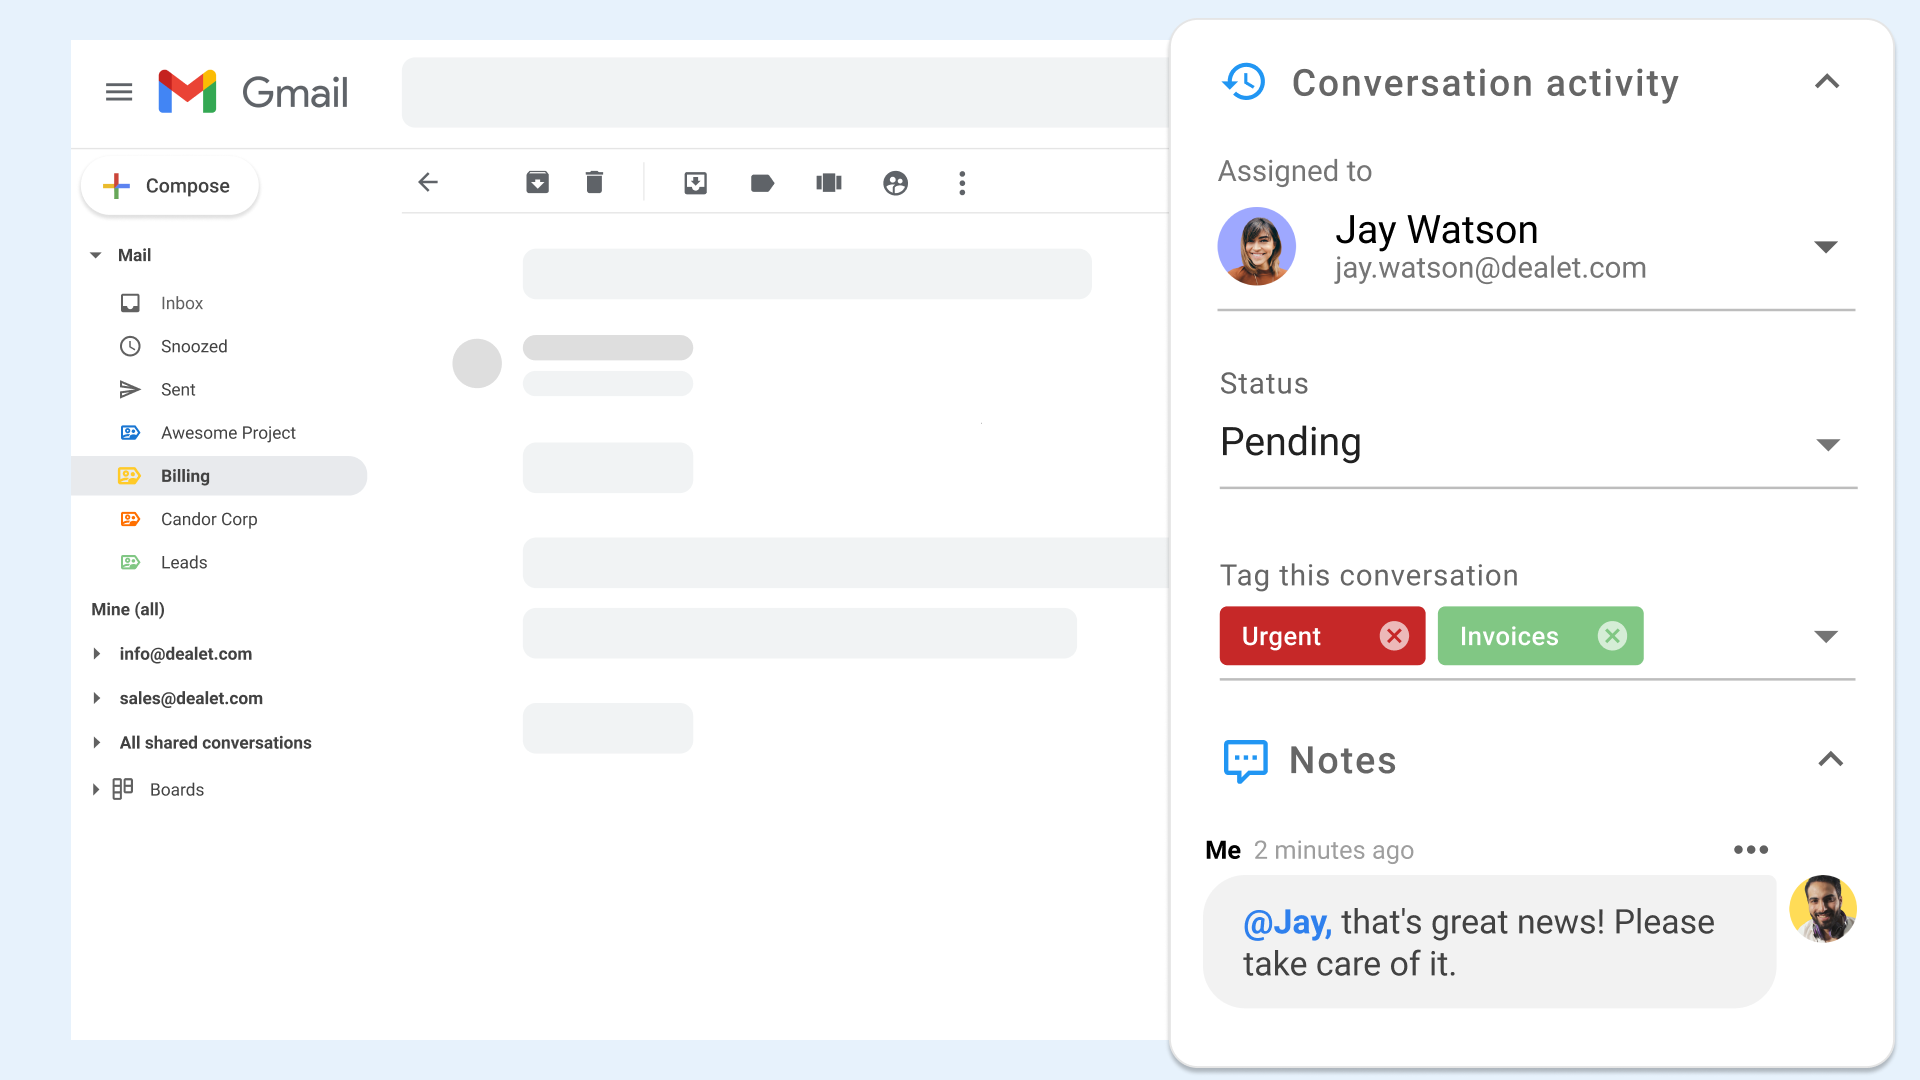Expand the tag selection dropdown
The height and width of the screenshot is (1080, 1920).
pos(1826,637)
